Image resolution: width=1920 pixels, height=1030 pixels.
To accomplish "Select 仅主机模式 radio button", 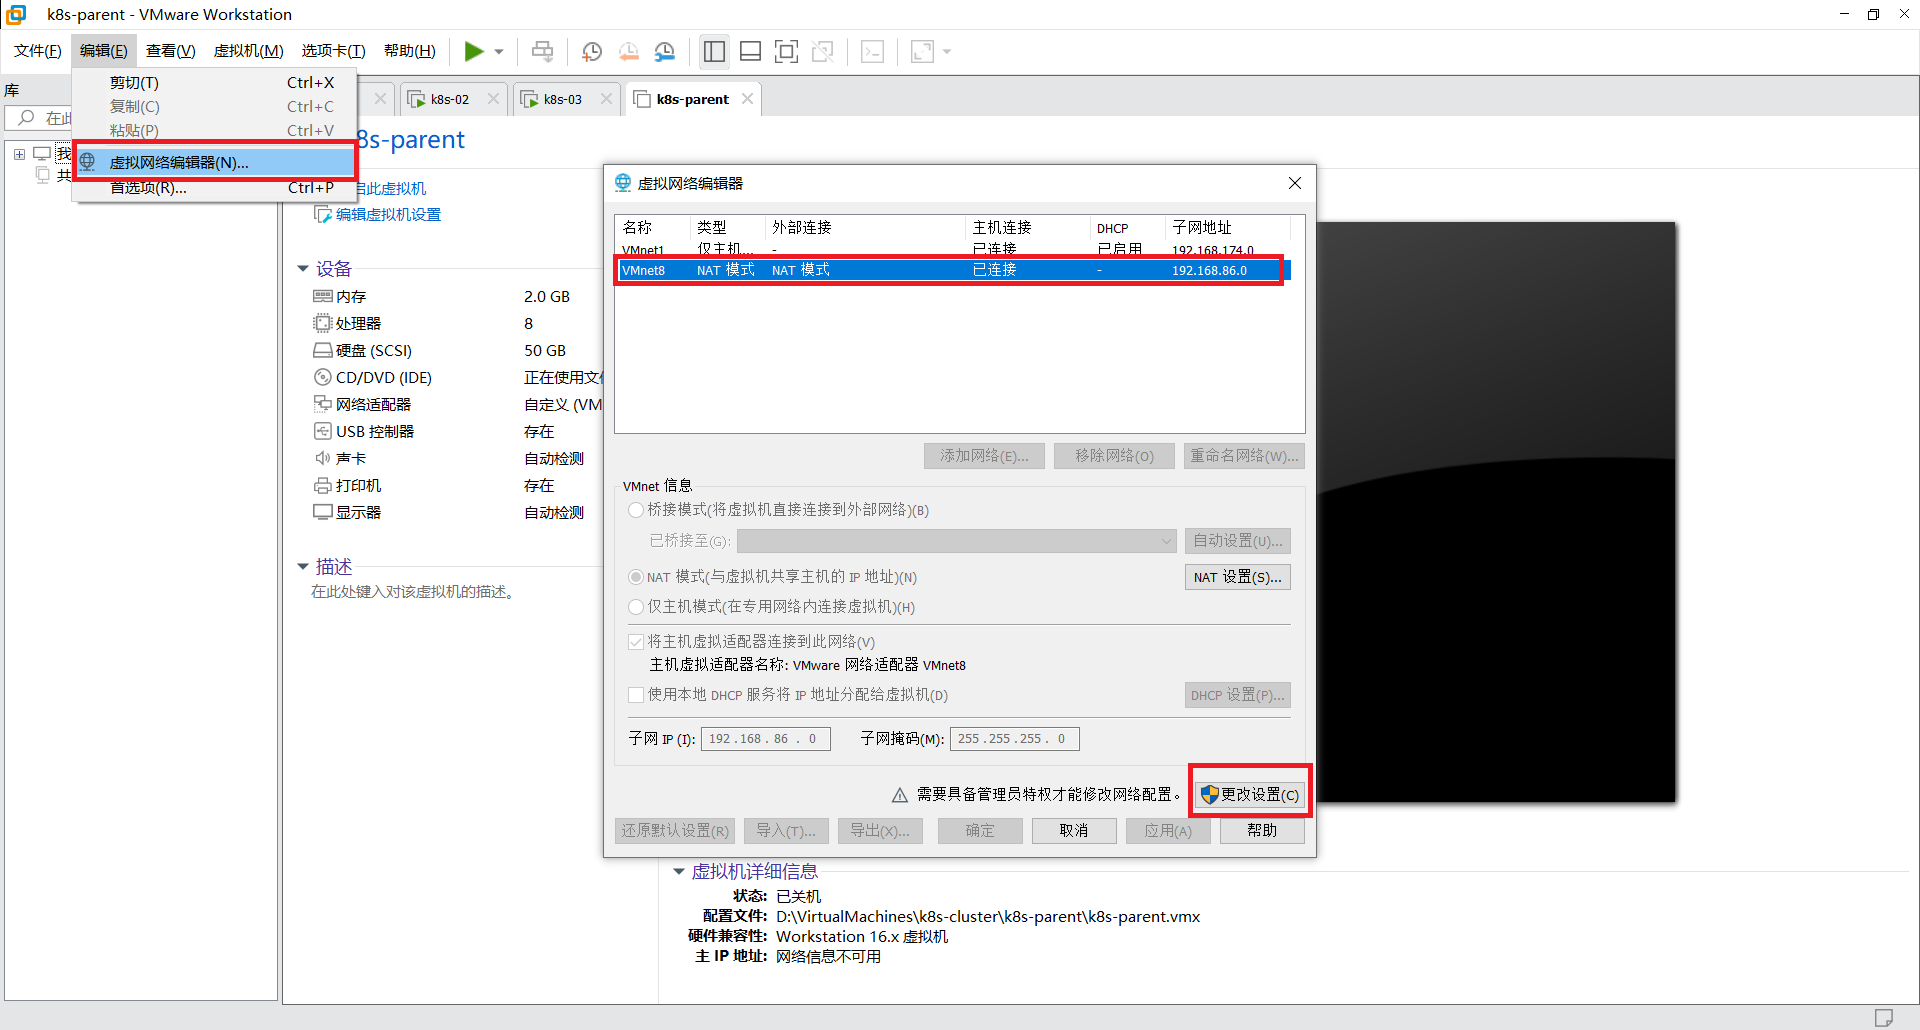I will 636,607.
